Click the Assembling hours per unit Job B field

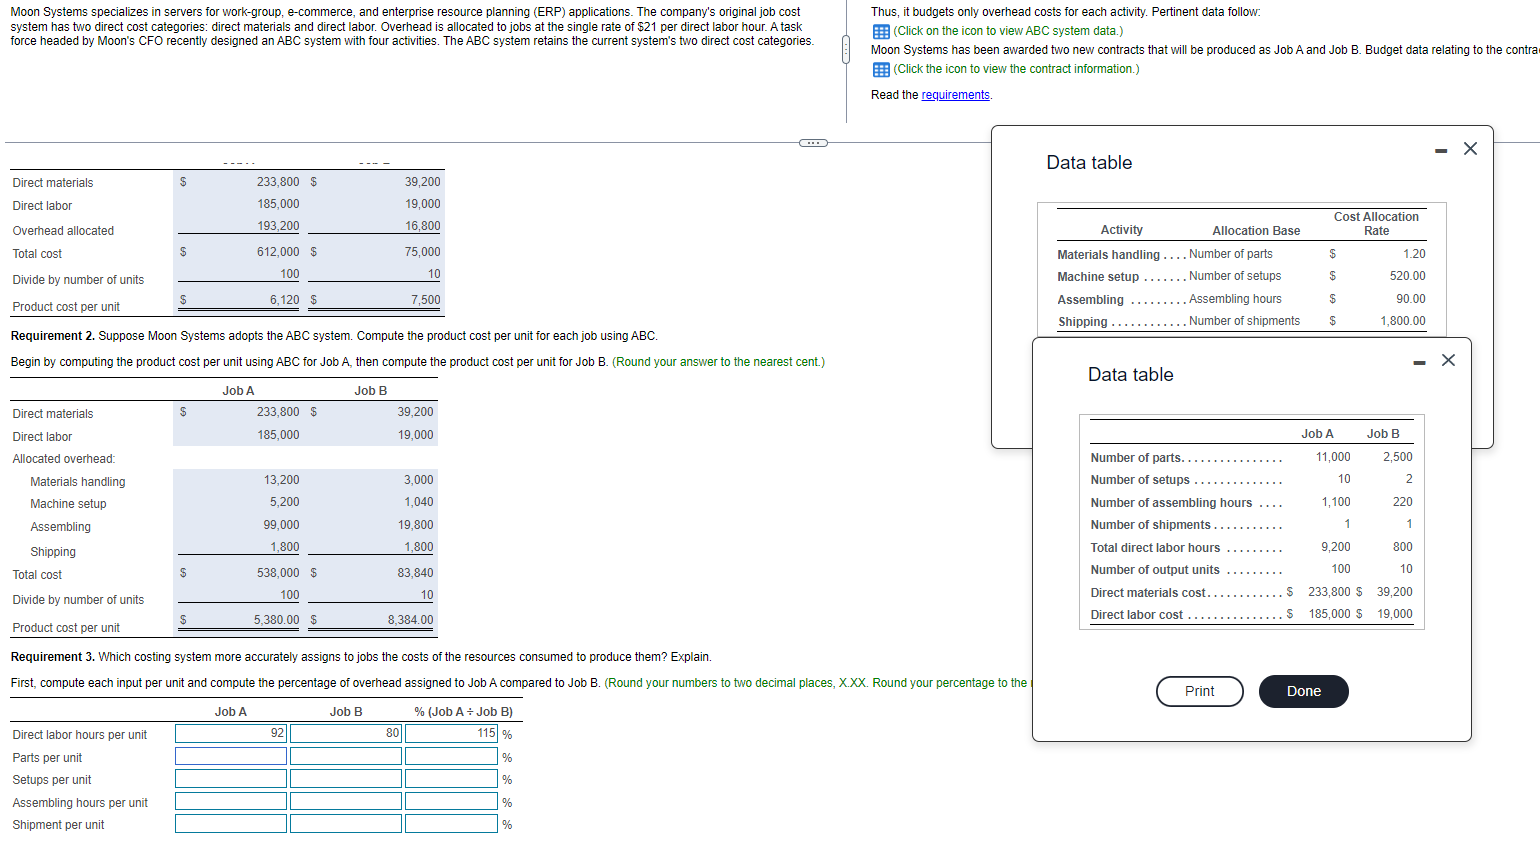click(345, 801)
